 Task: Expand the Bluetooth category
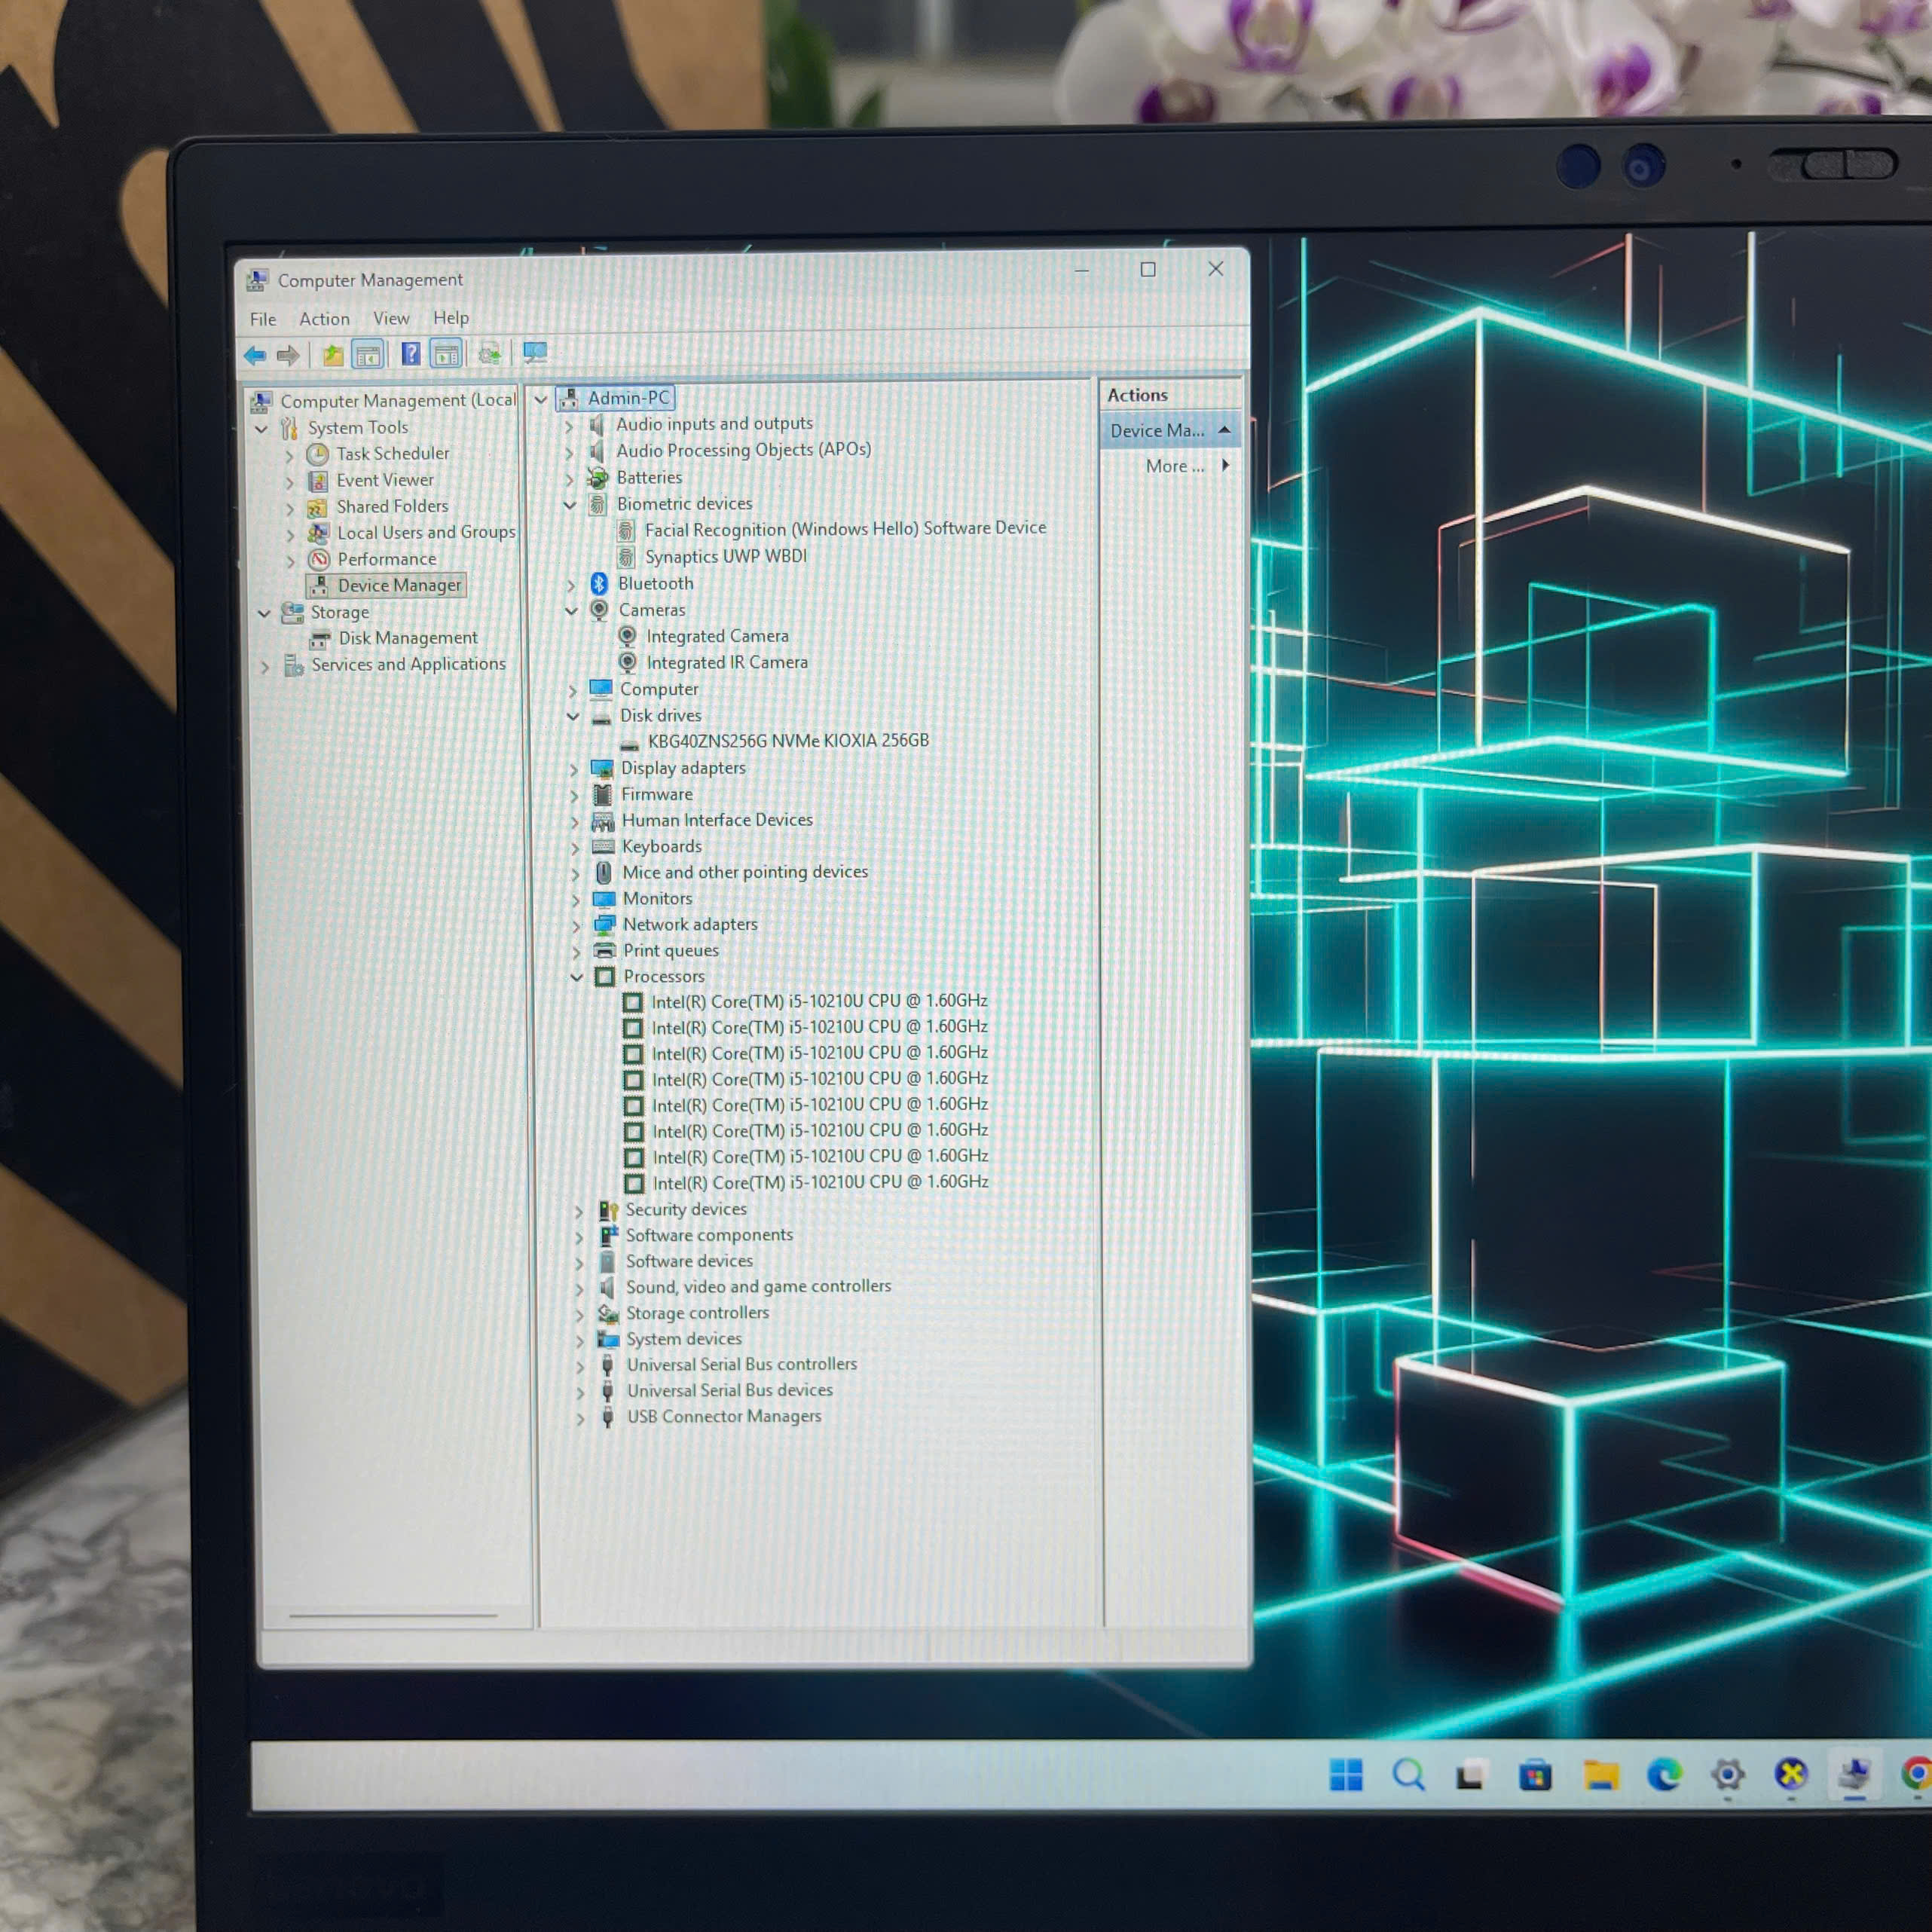pos(571,585)
